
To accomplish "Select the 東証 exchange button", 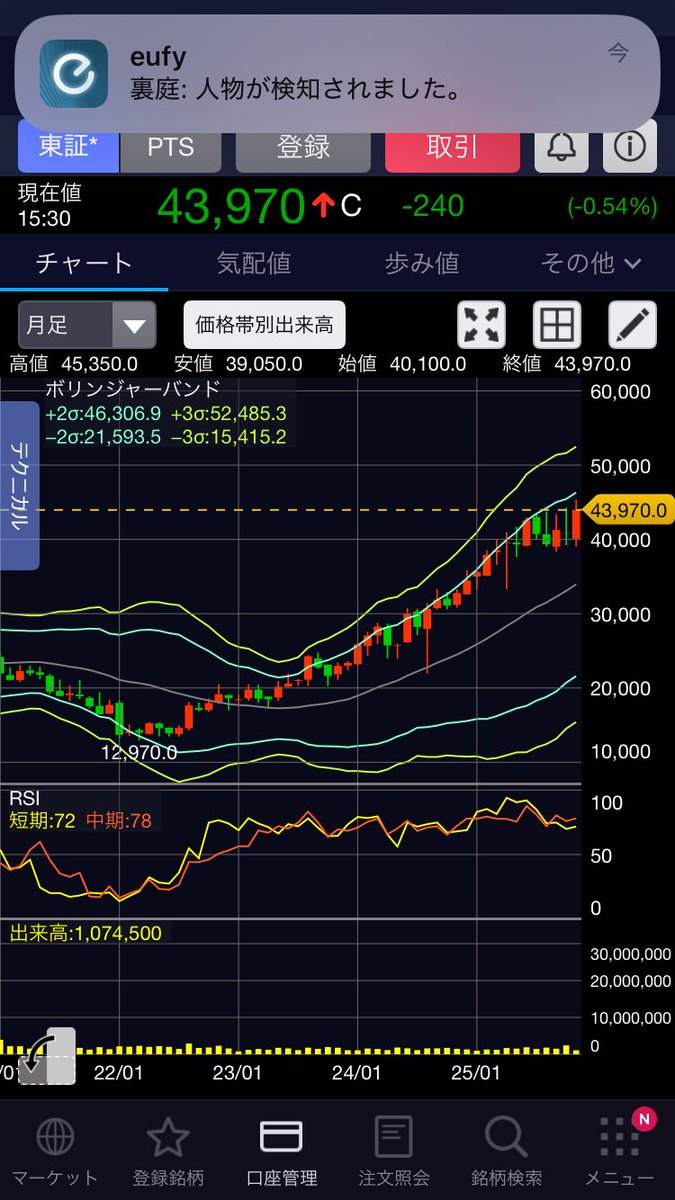I will 68,148.
